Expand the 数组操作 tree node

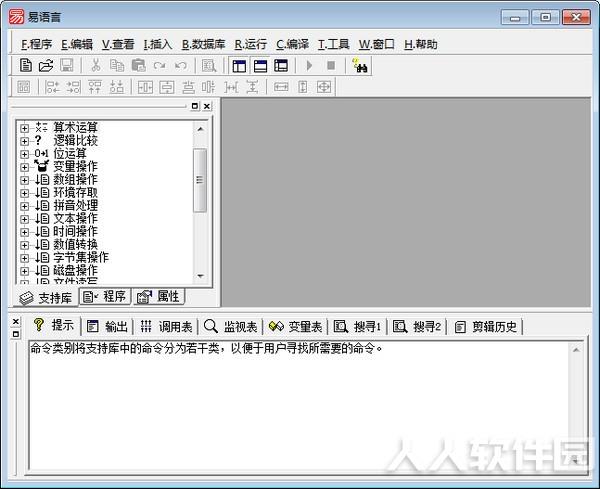pos(24,181)
